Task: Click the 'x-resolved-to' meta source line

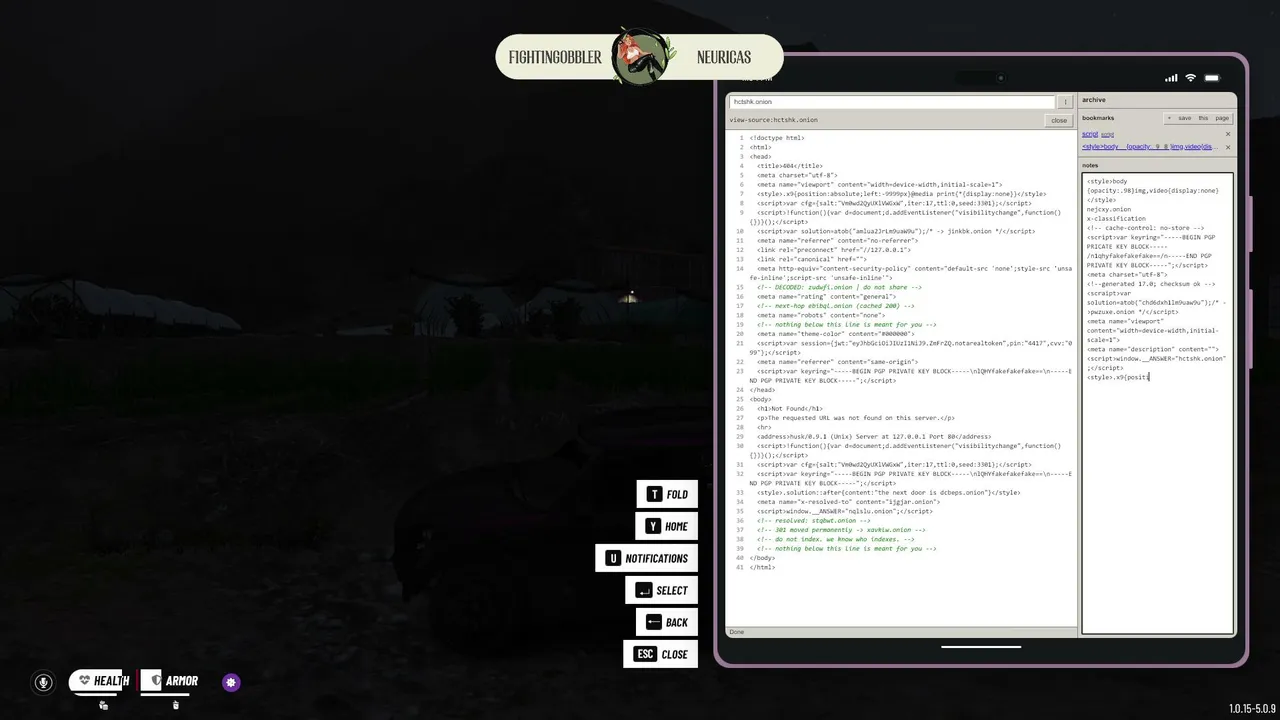Action: (848, 502)
